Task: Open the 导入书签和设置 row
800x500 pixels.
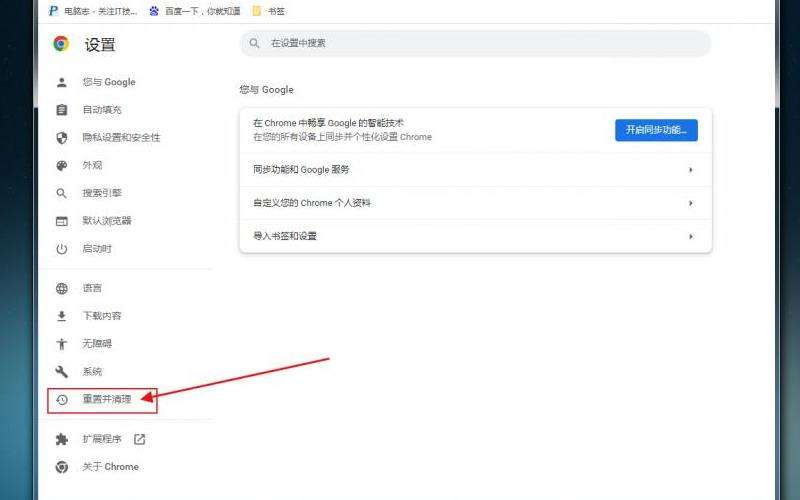Action: pos(476,236)
